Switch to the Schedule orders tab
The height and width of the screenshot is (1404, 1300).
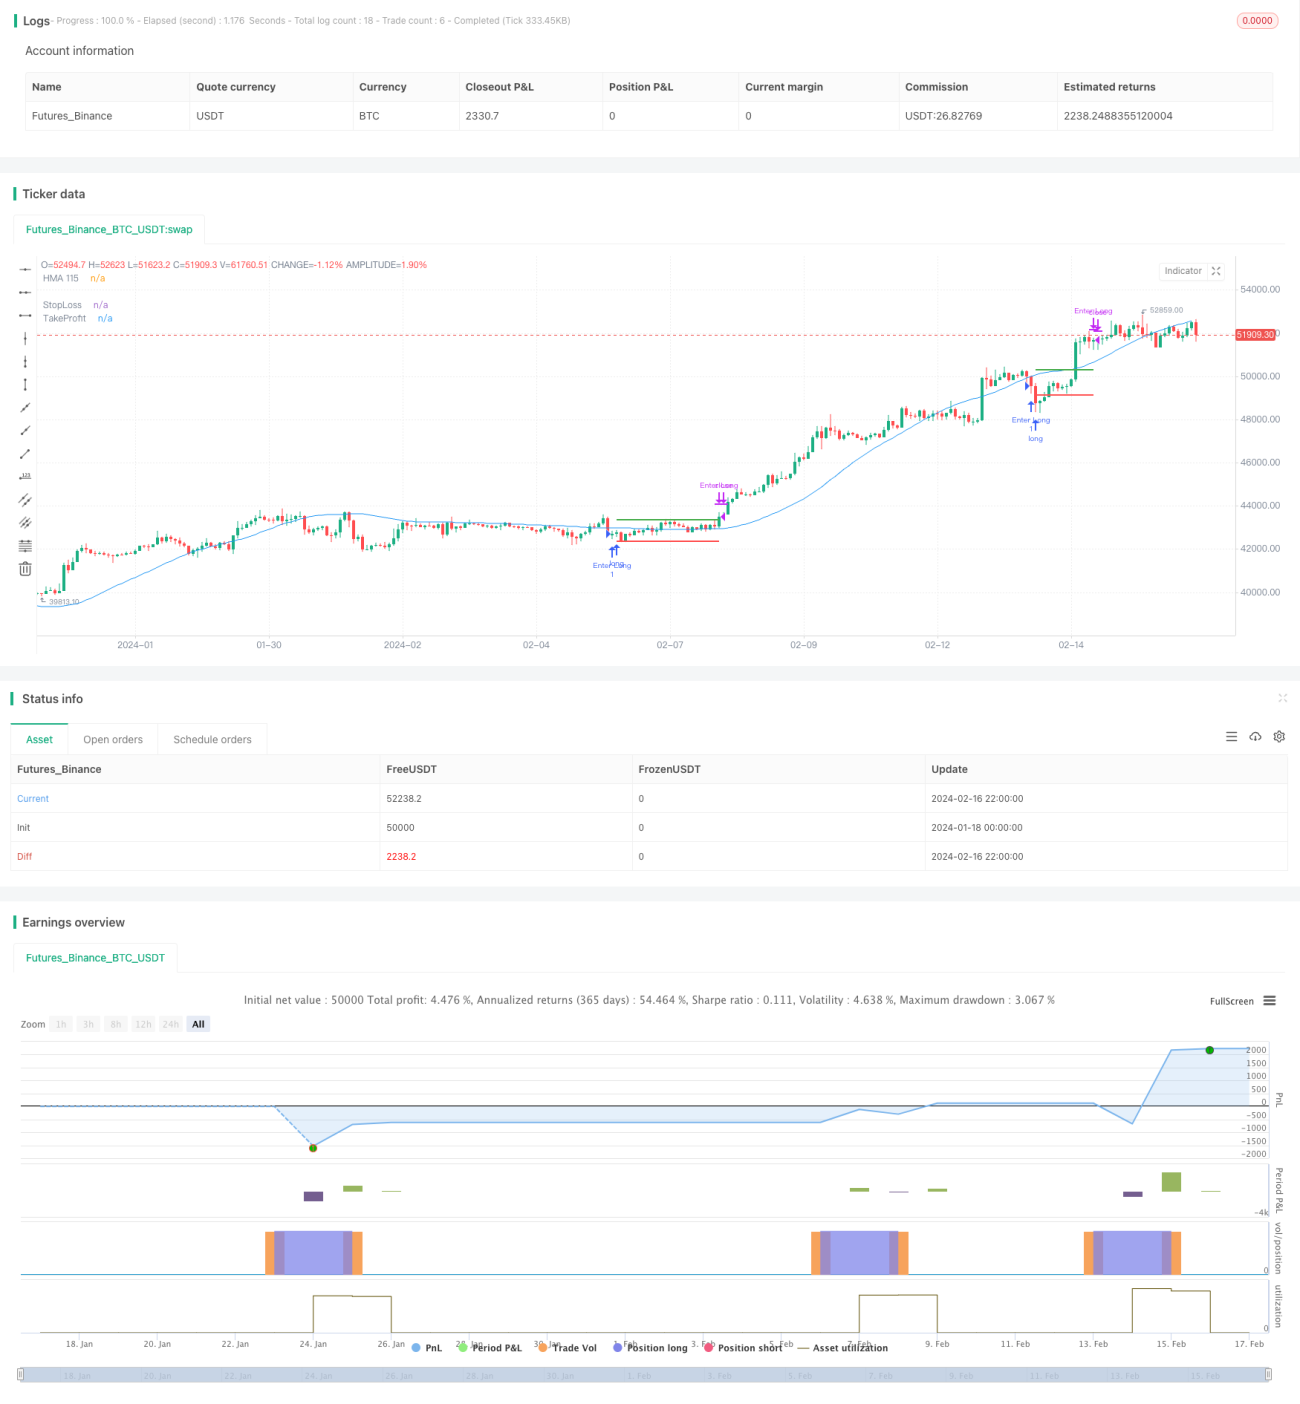212,740
